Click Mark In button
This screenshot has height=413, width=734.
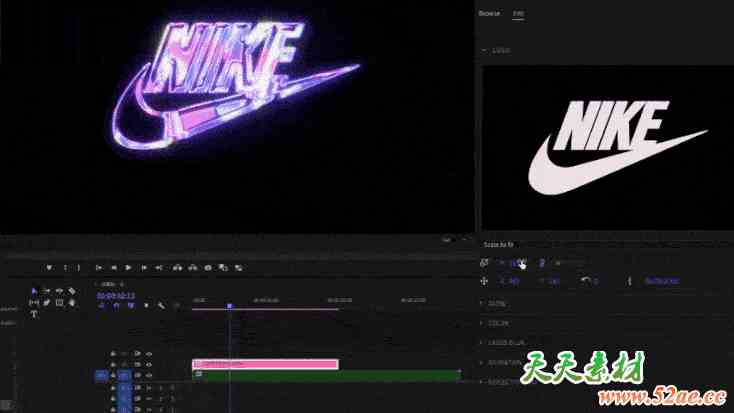[x=65, y=268]
